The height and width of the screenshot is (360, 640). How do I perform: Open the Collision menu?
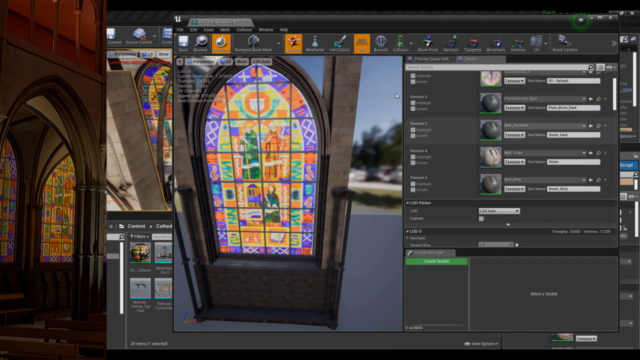point(244,30)
